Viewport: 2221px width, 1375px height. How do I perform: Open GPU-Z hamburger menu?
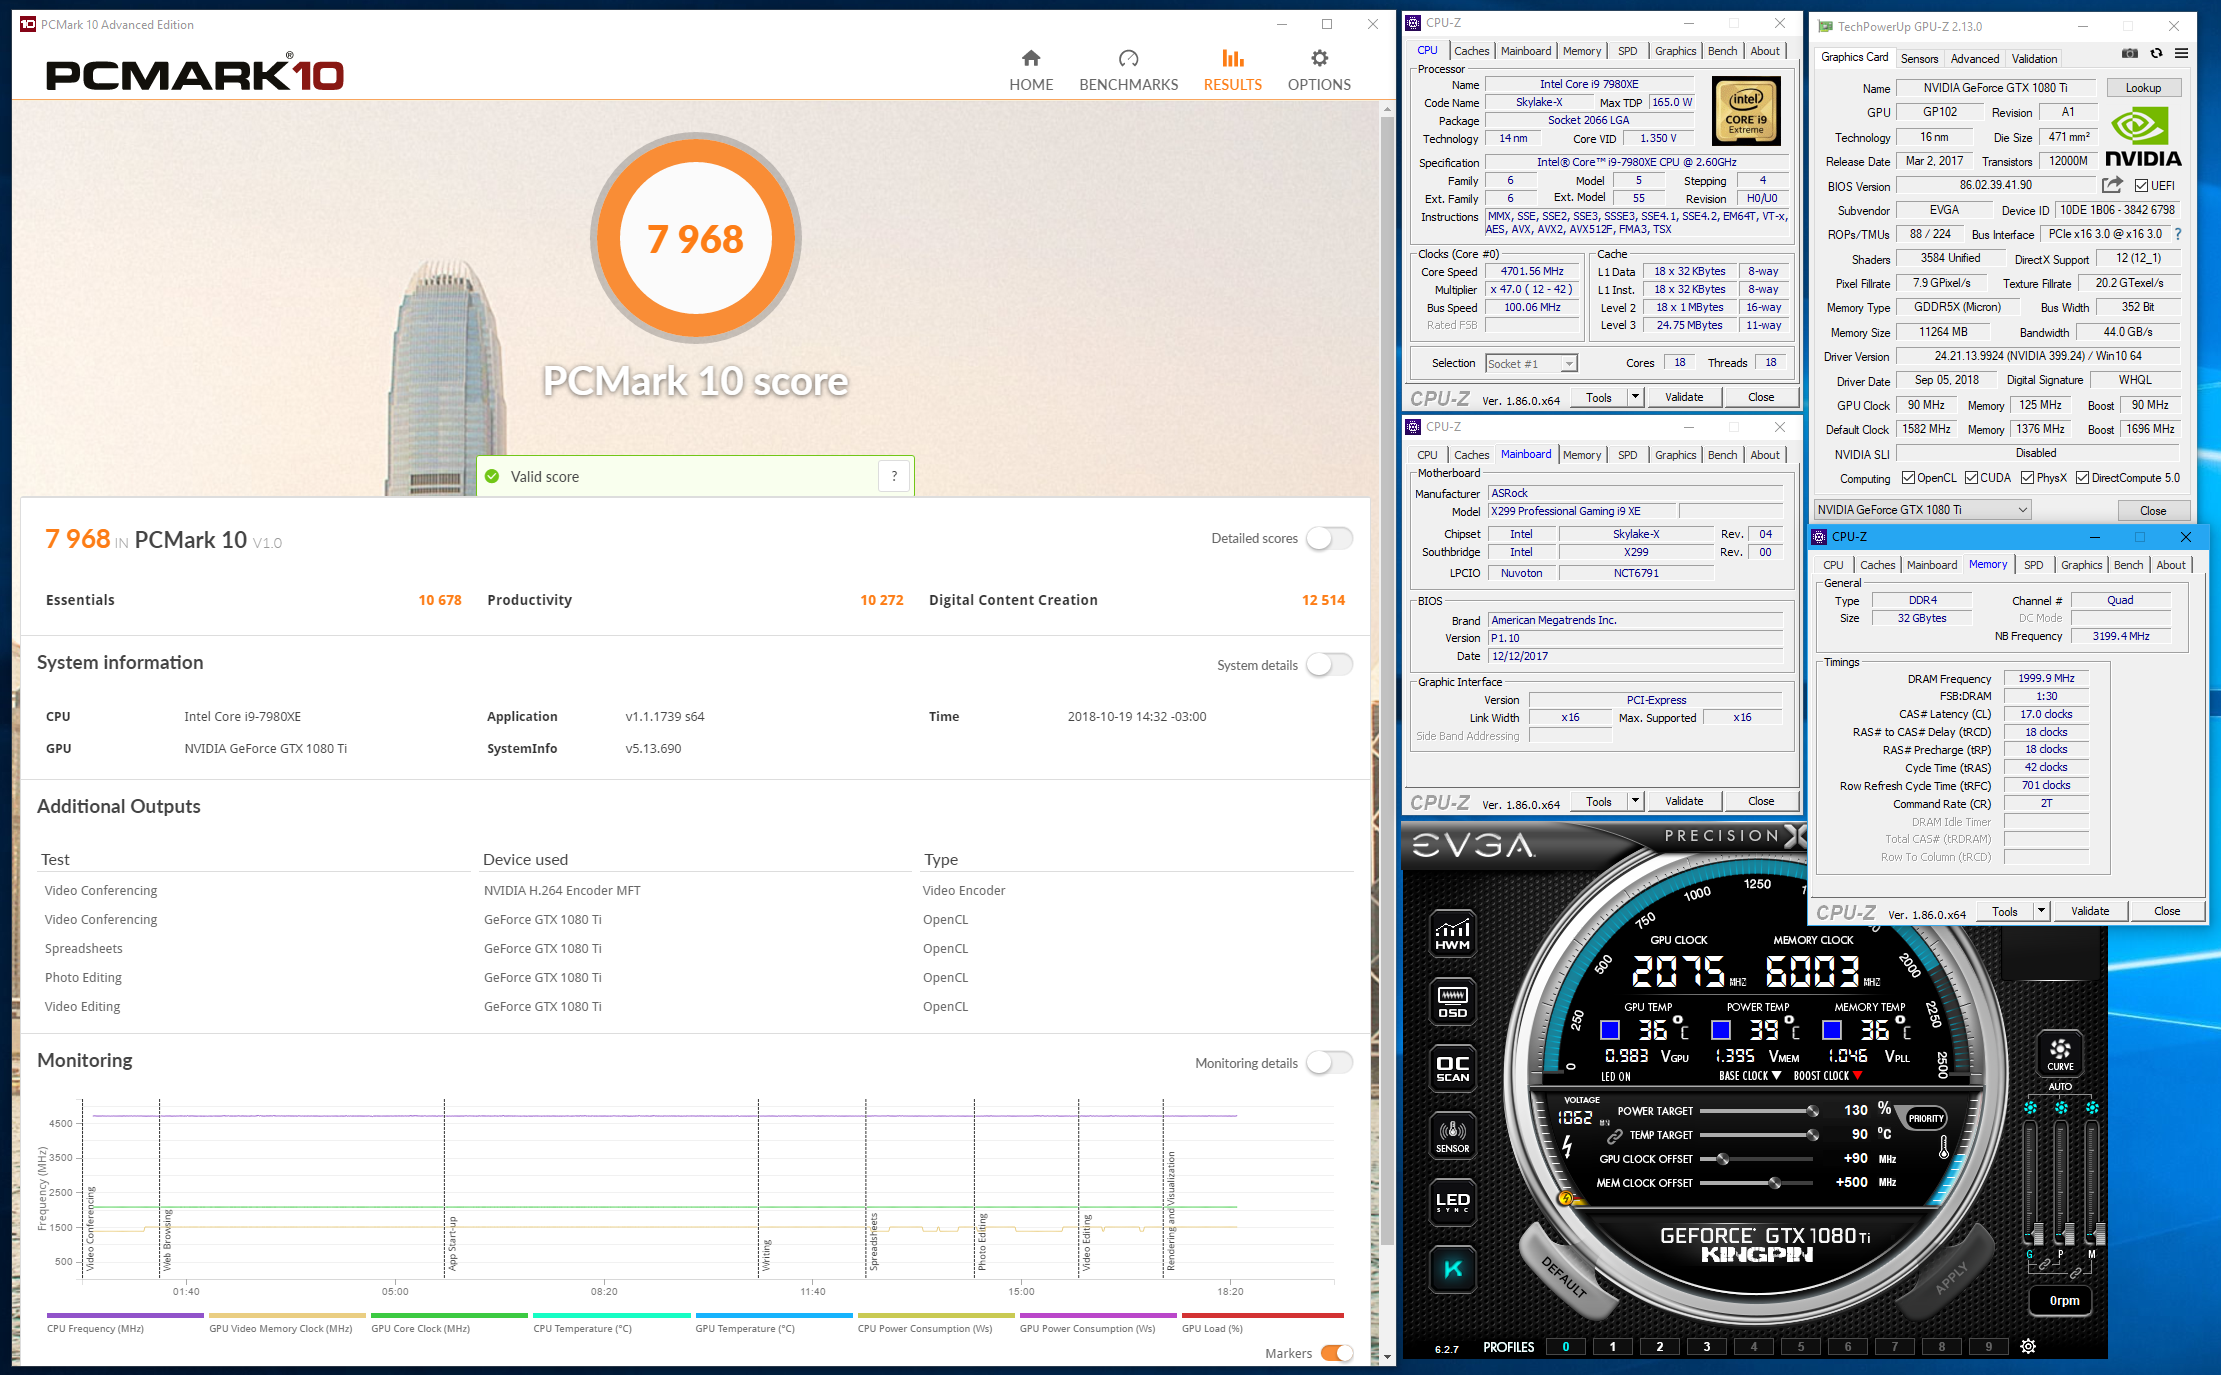pos(2181,53)
